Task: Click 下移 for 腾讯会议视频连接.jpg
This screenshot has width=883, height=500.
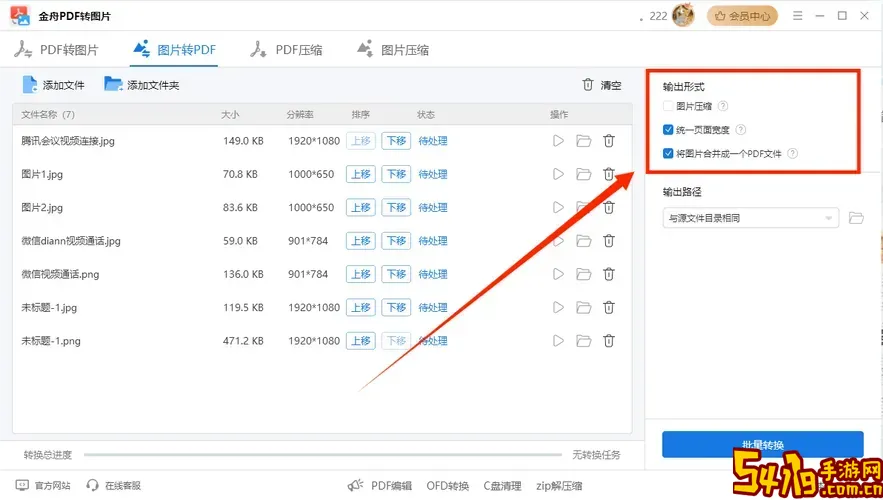Action: point(396,141)
